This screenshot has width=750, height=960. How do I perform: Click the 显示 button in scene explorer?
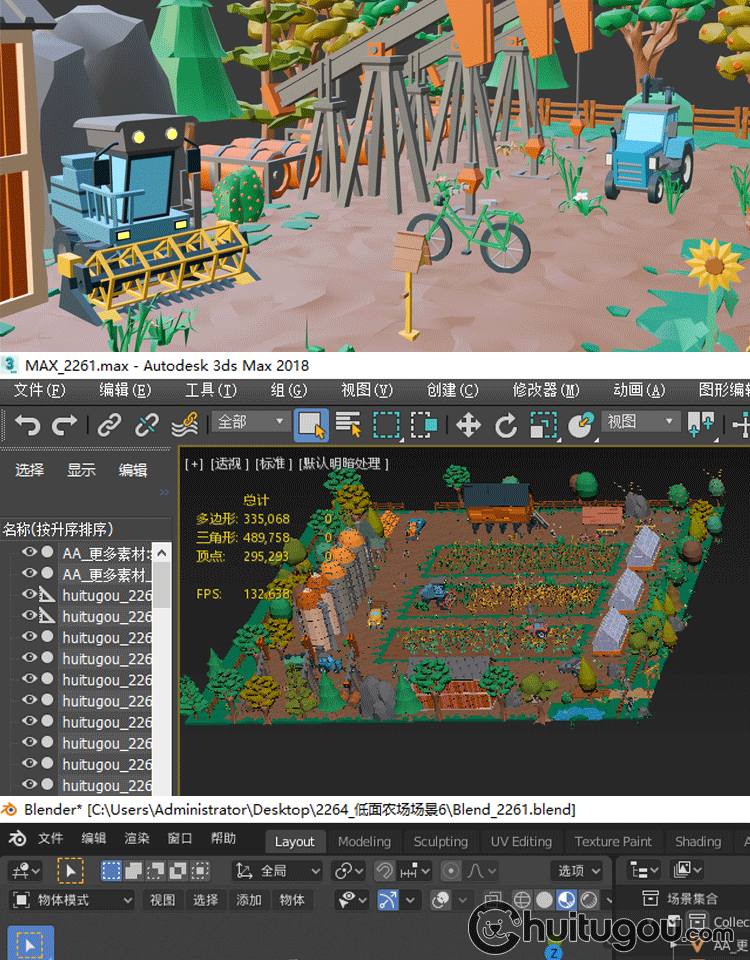pyautogui.click(x=81, y=470)
